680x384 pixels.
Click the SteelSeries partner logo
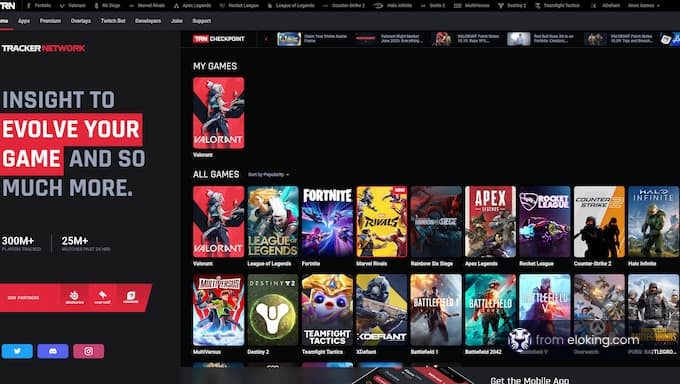(x=74, y=297)
